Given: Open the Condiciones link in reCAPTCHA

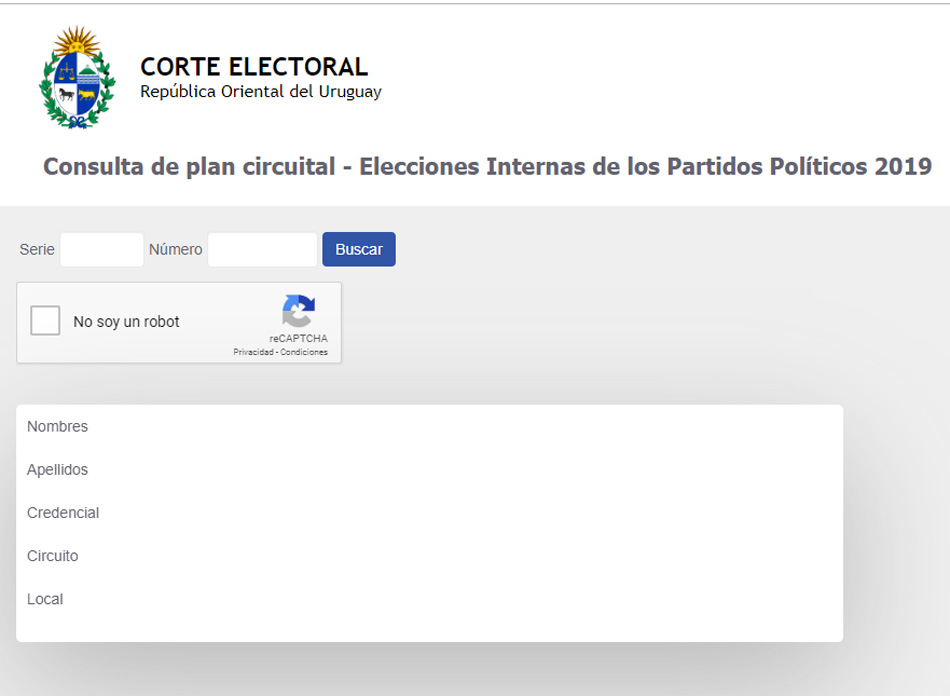Looking at the screenshot, I should (x=304, y=352).
